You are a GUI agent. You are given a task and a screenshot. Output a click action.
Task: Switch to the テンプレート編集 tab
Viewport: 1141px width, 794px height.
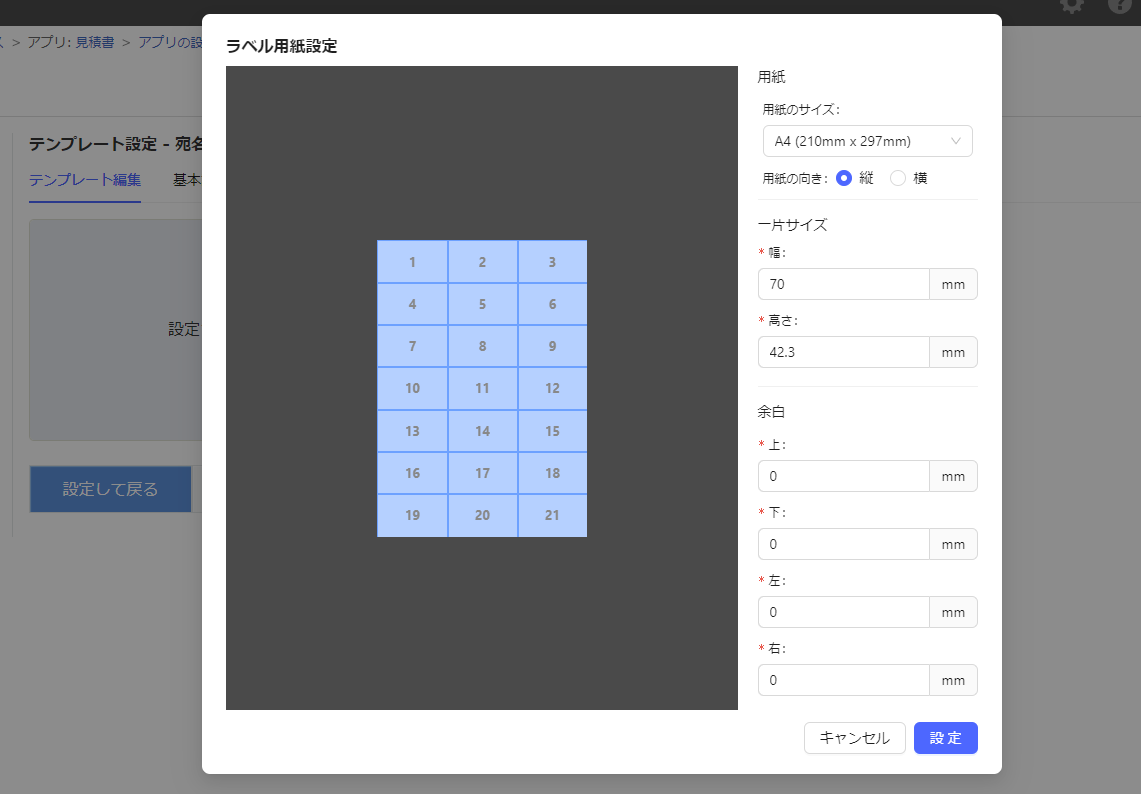tap(84, 180)
